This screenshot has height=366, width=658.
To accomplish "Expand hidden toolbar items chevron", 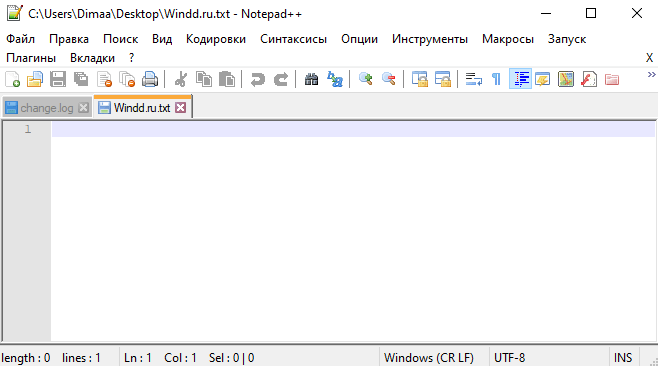I will tap(651, 75).
